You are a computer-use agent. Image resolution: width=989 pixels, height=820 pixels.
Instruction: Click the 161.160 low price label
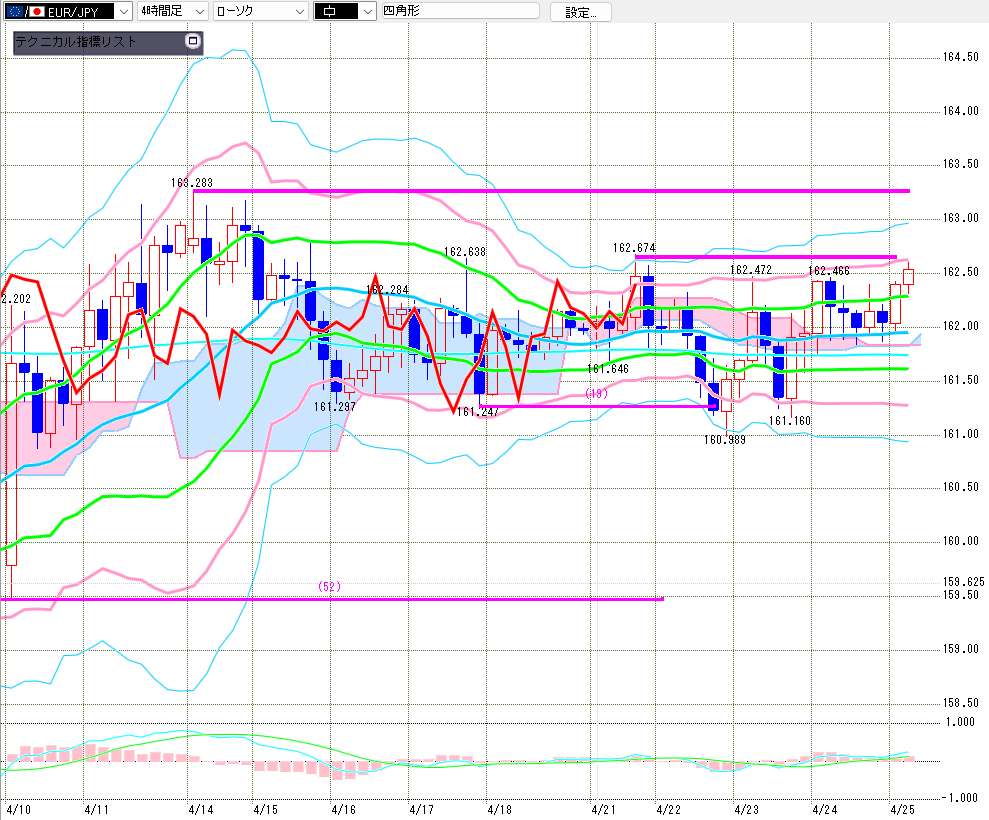click(x=790, y=421)
